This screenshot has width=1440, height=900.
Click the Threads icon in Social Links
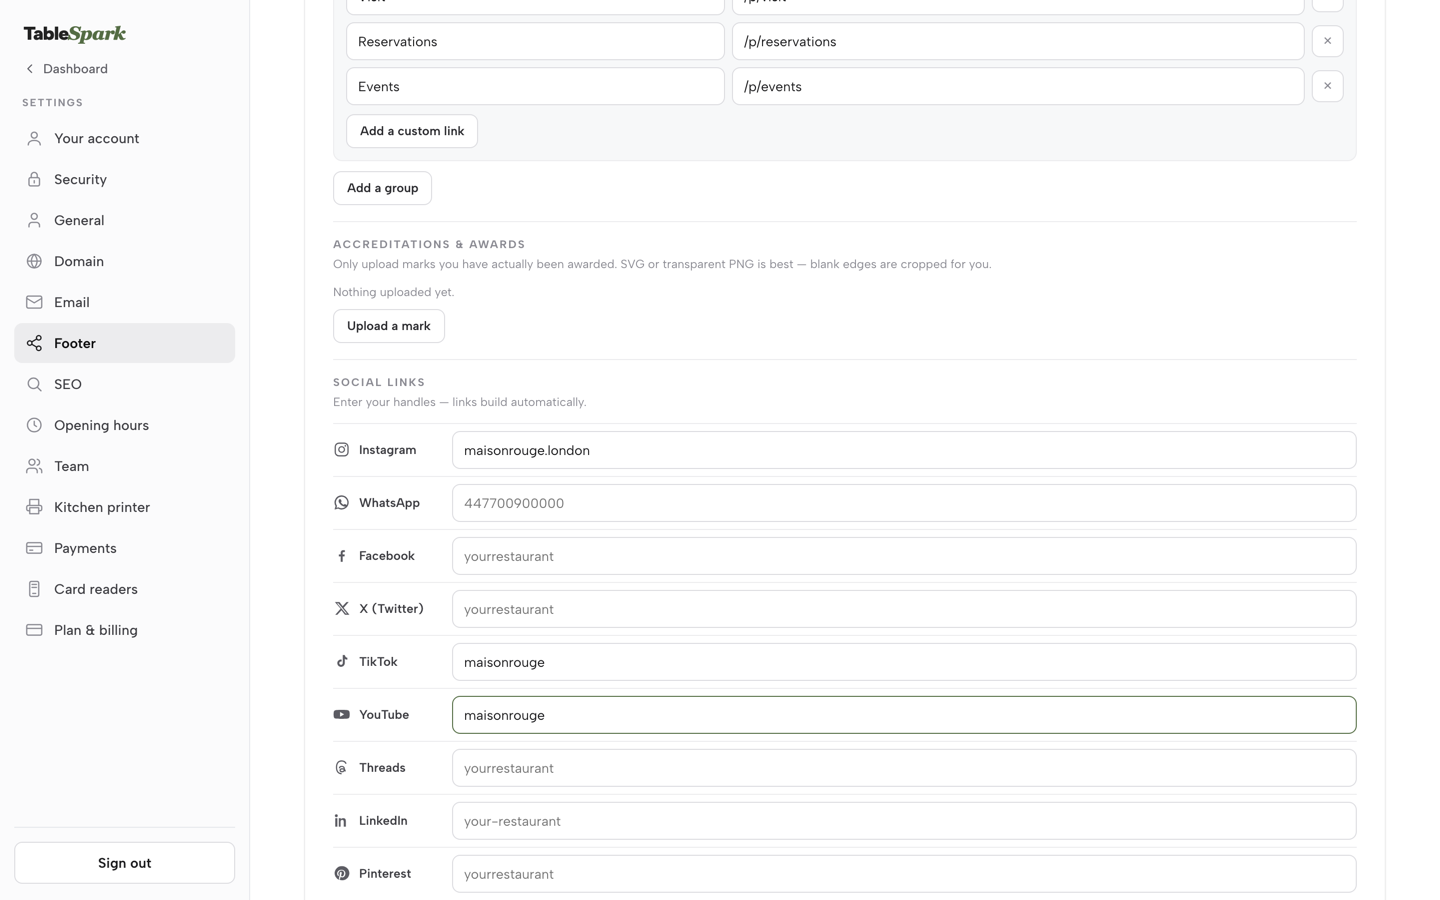pos(341,768)
